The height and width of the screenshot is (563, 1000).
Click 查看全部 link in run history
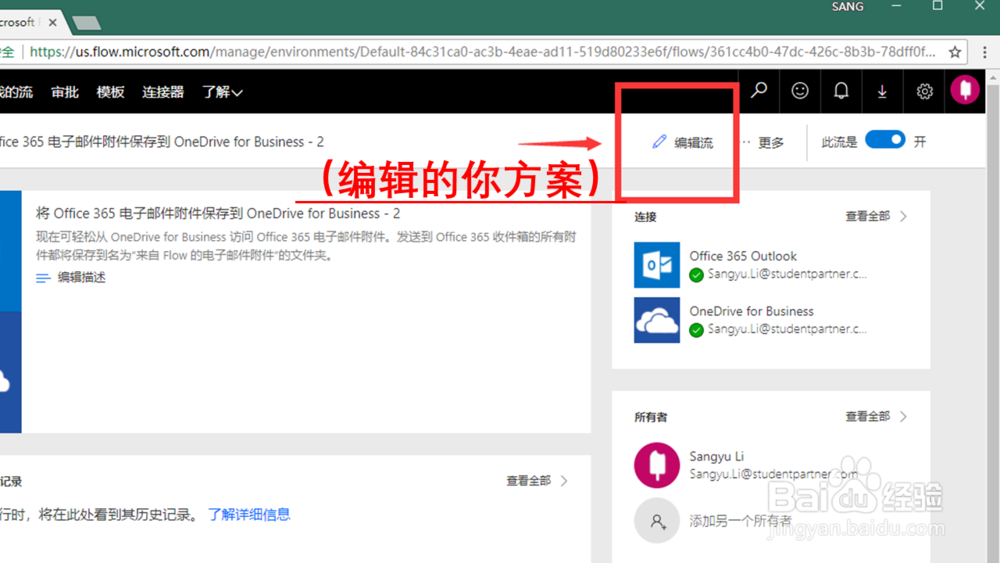click(x=529, y=481)
